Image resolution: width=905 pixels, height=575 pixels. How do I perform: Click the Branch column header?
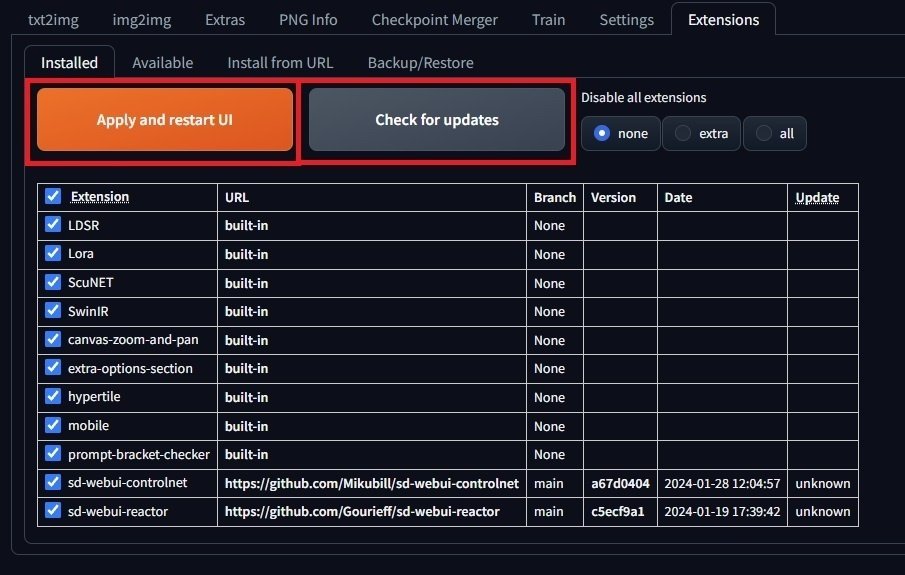tap(555, 197)
